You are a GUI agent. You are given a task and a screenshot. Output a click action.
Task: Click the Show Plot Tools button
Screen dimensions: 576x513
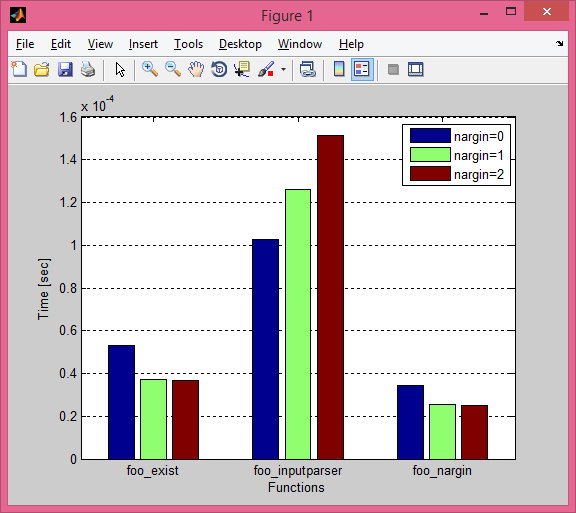click(x=416, y=69)
